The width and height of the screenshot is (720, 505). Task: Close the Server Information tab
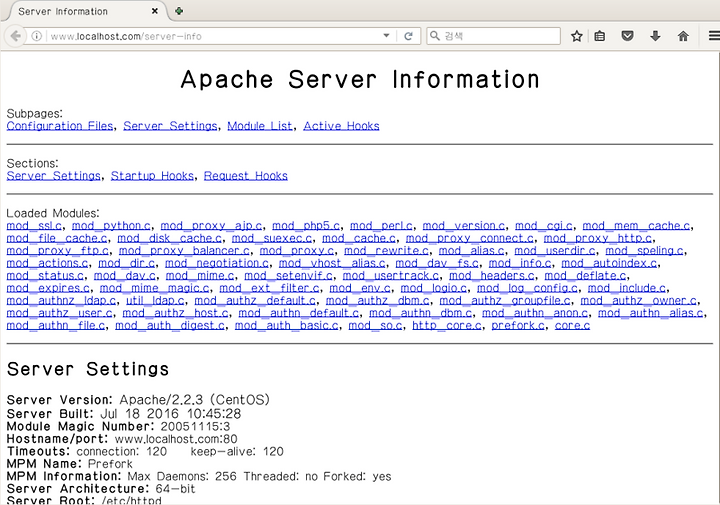point(155,11)
